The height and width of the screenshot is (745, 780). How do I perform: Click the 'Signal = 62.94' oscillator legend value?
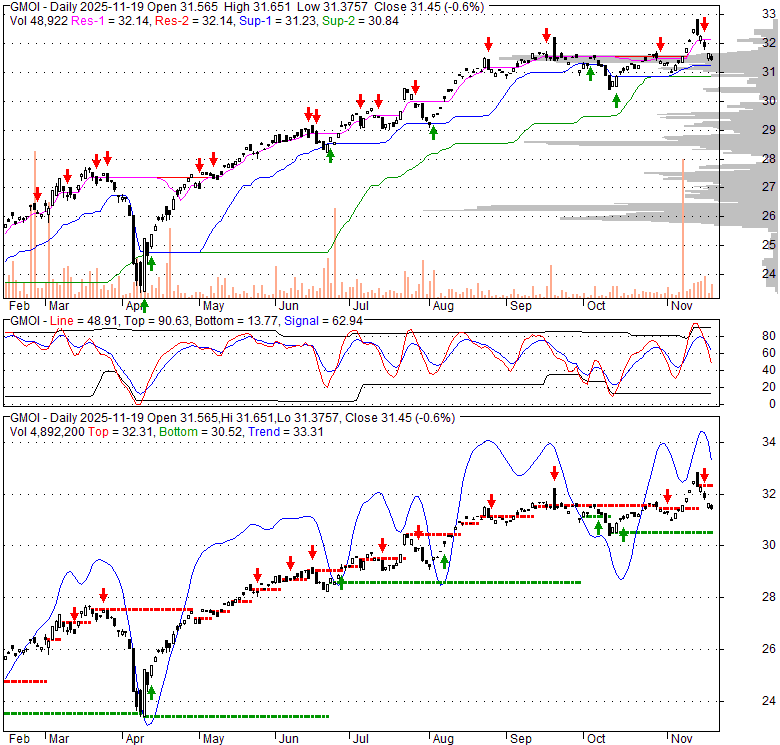click(x=323, y=321)
